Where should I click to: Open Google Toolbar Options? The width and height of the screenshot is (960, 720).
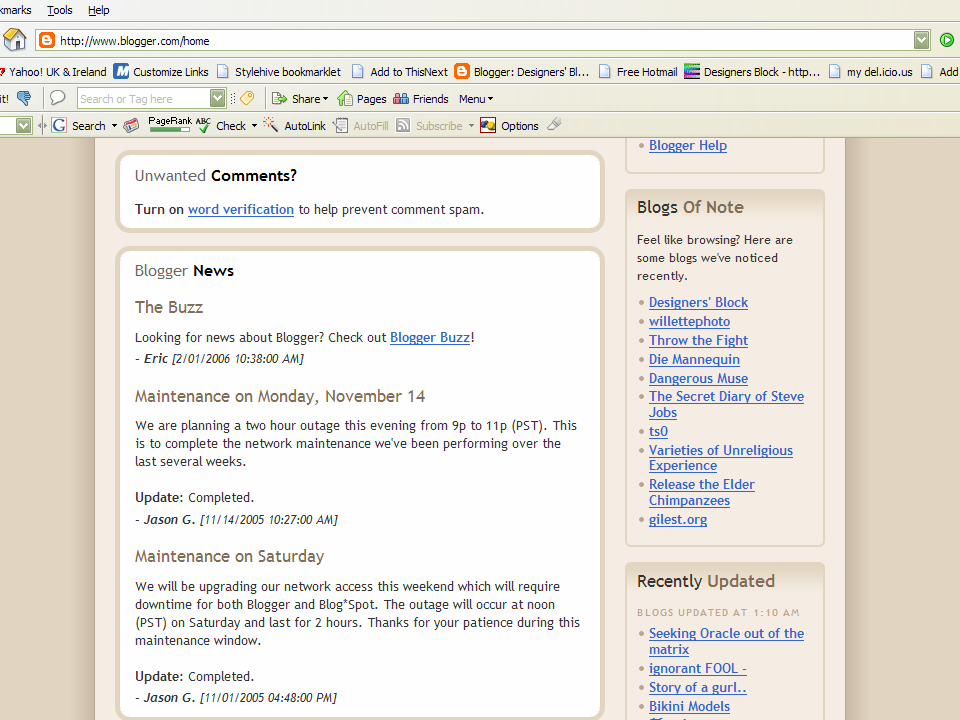509,126
